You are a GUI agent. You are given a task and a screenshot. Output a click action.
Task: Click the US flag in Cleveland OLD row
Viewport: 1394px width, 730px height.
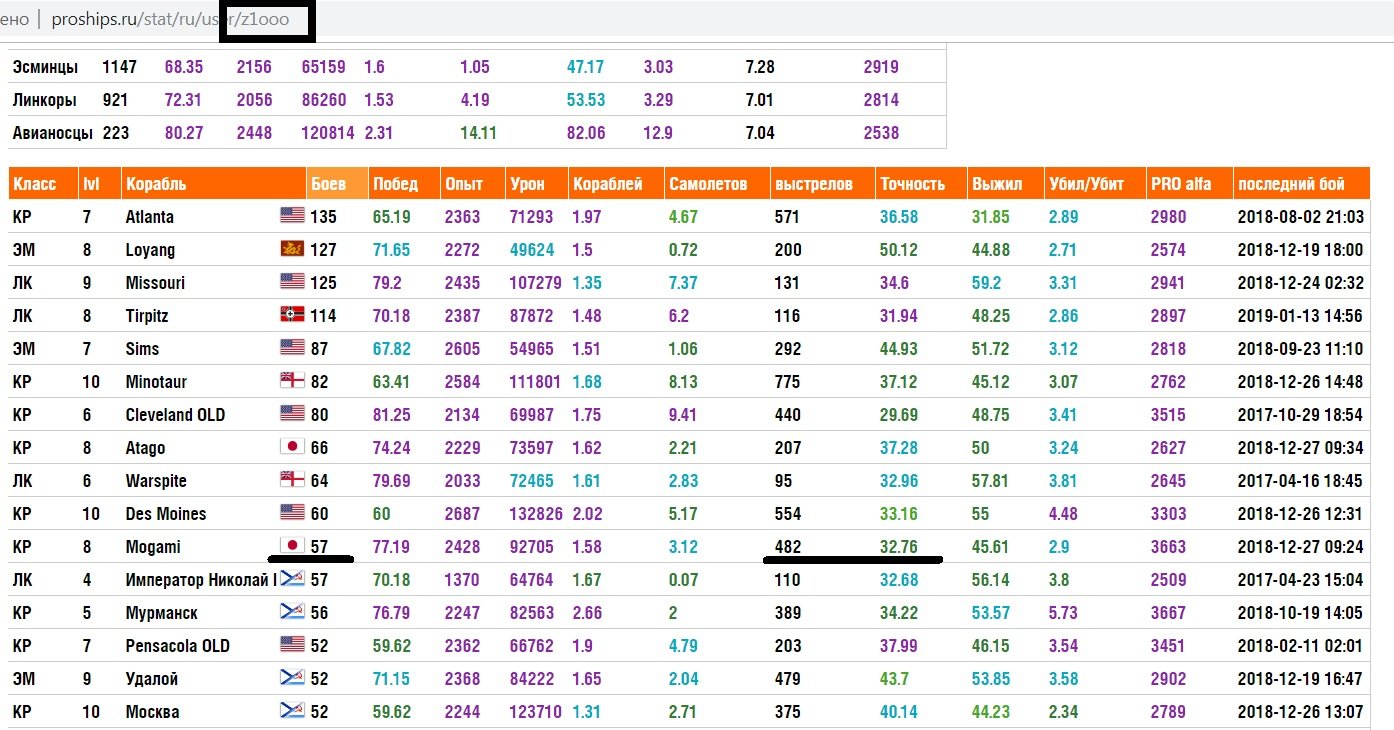pos(292,414)
